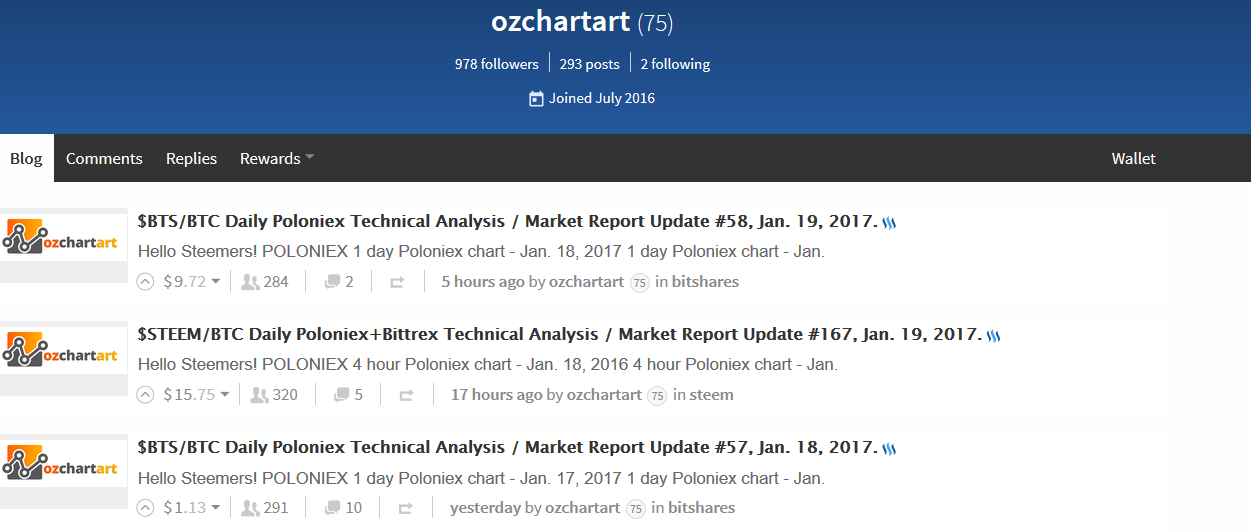Switch to the Replies tab
Viewport: 1251px width, 532px height.
click(x=191, y=159)
